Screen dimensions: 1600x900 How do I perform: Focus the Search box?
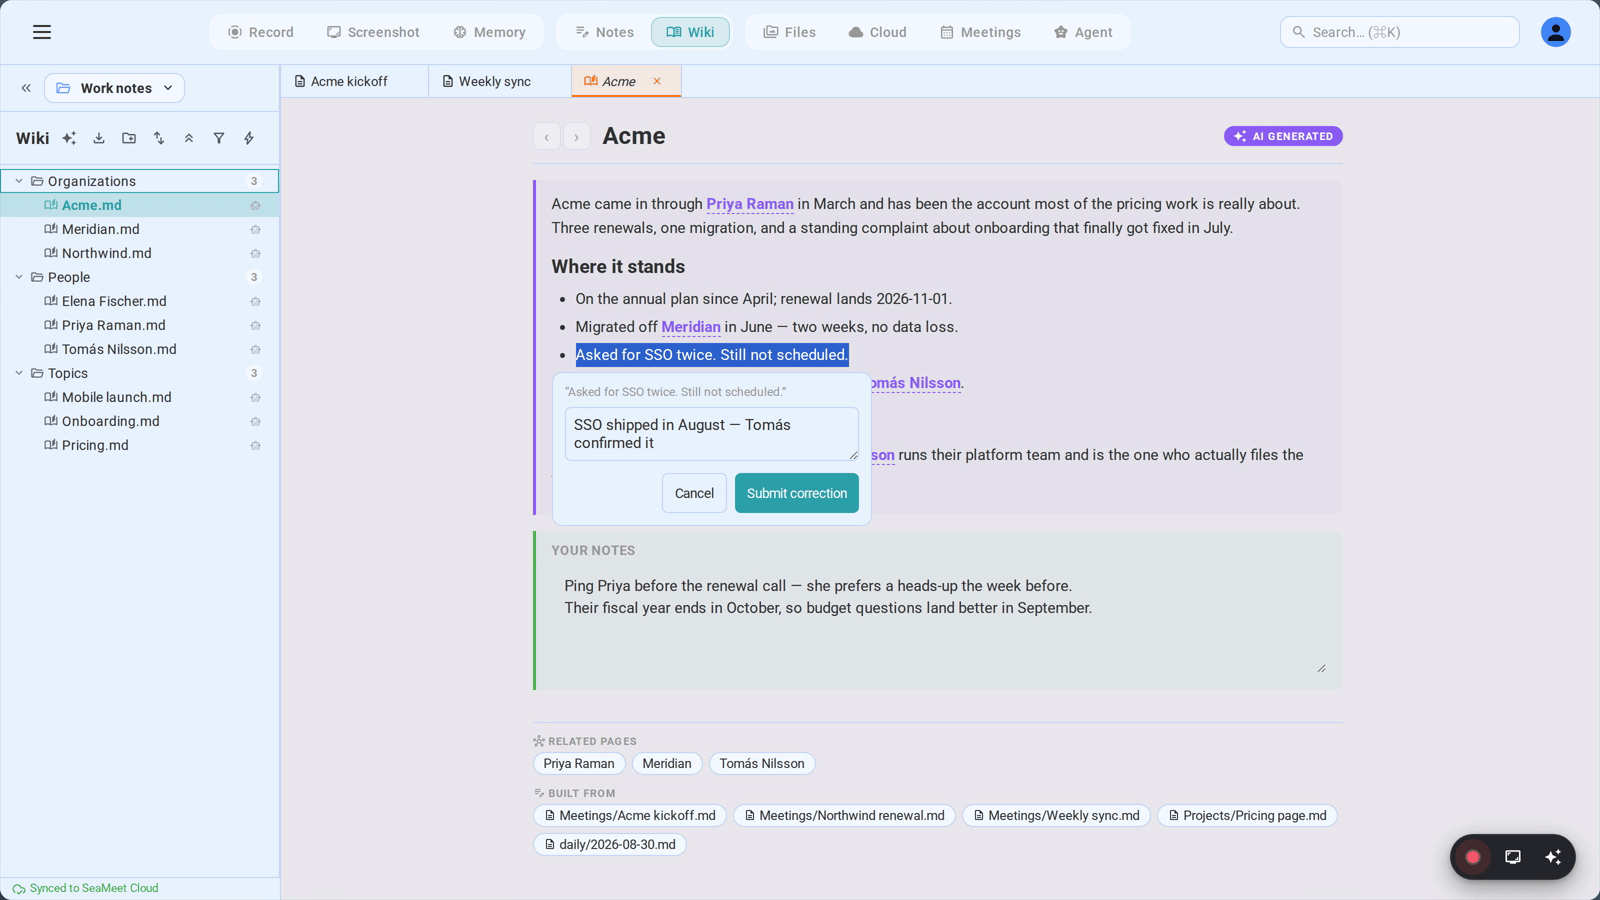(1399, 32)
